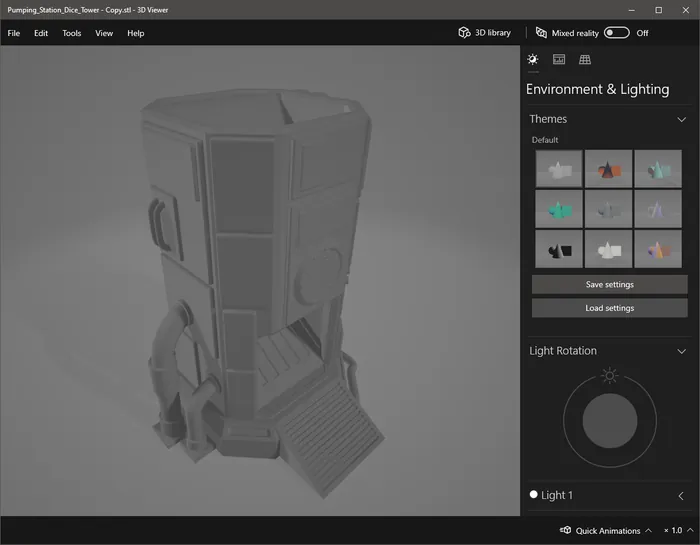
Task: Open the Tools menu
Action: (x=71, y=33)
